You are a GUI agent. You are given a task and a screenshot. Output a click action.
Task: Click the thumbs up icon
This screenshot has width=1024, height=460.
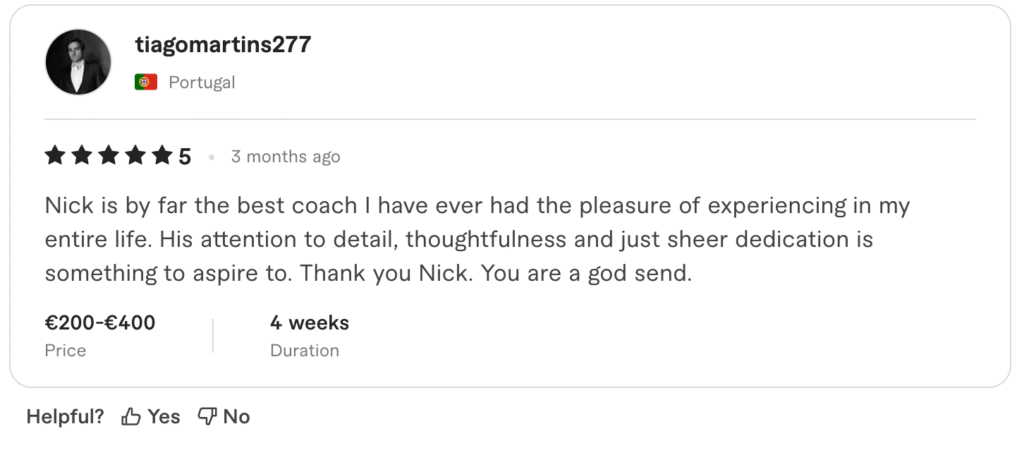[131, 417]
